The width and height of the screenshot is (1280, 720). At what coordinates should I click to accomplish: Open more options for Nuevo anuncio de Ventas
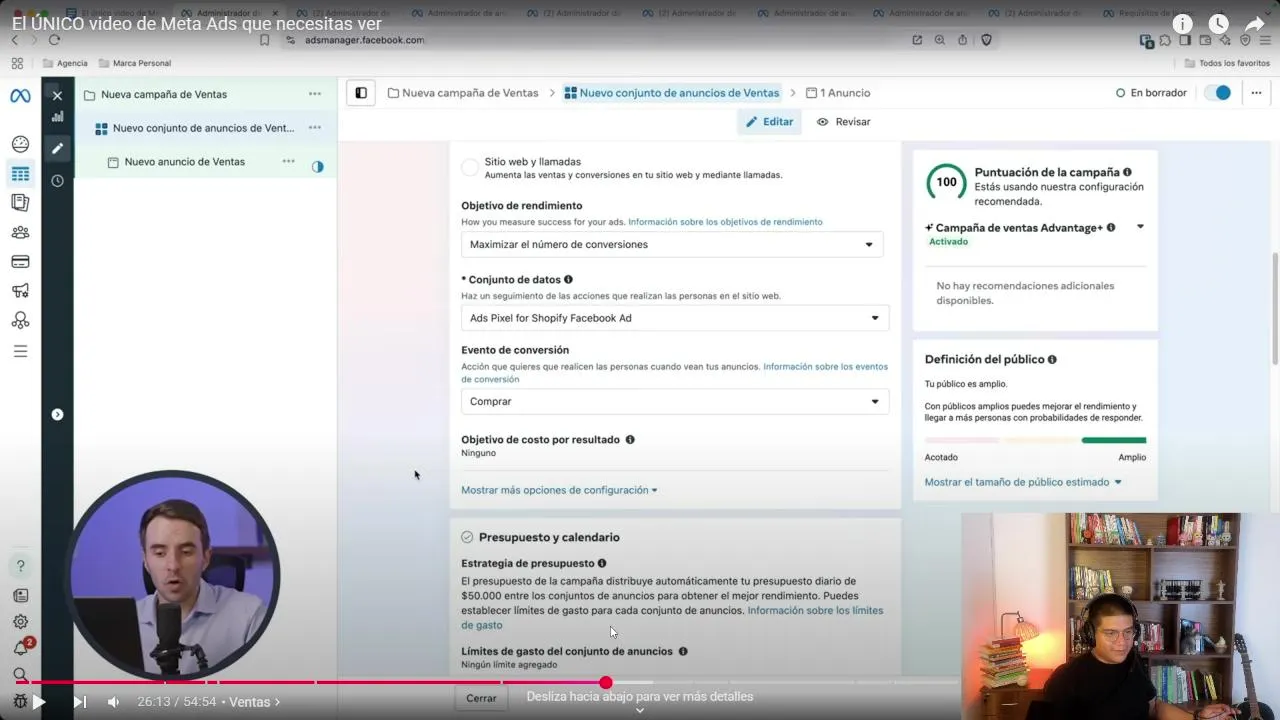click(288, 161)
